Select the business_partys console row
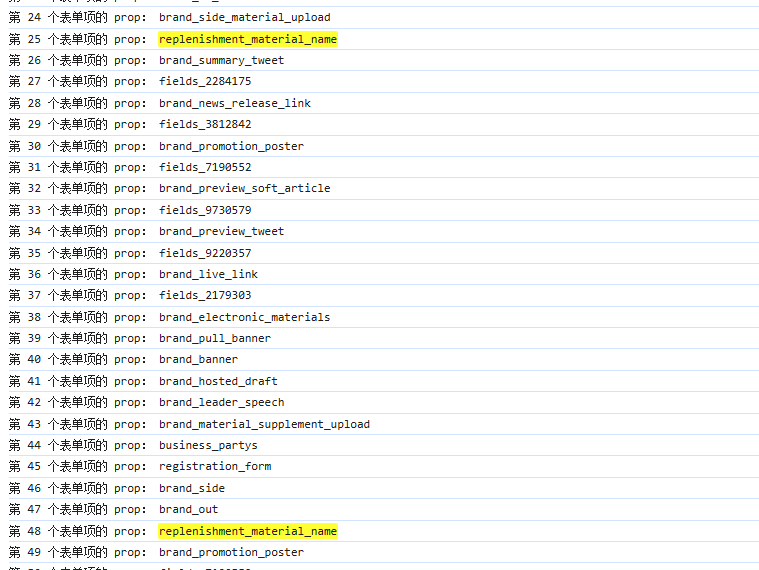Viewport: 759px width, 570px height. (x=208, y=445)
